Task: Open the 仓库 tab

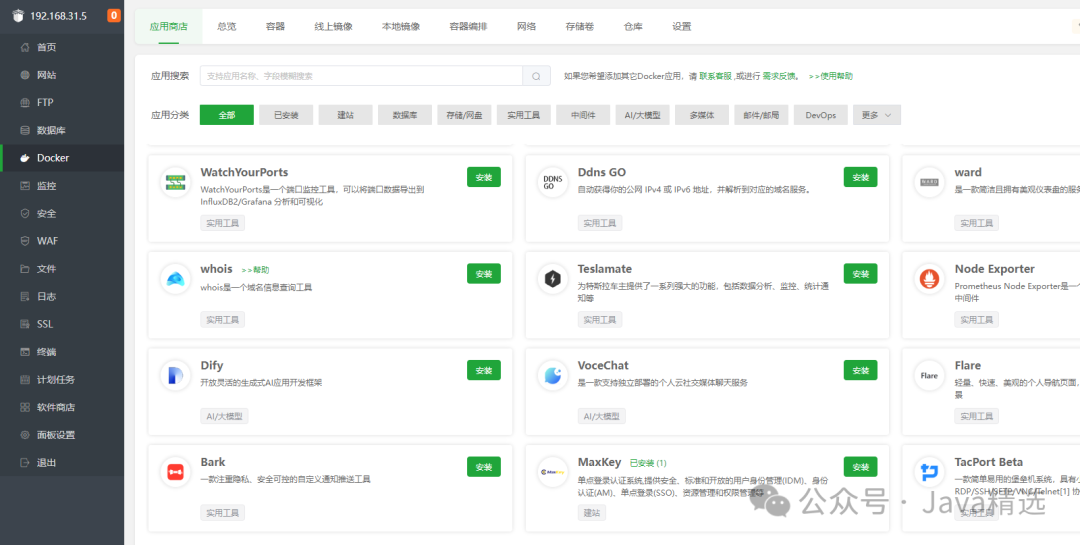Action: click(633, 26)
